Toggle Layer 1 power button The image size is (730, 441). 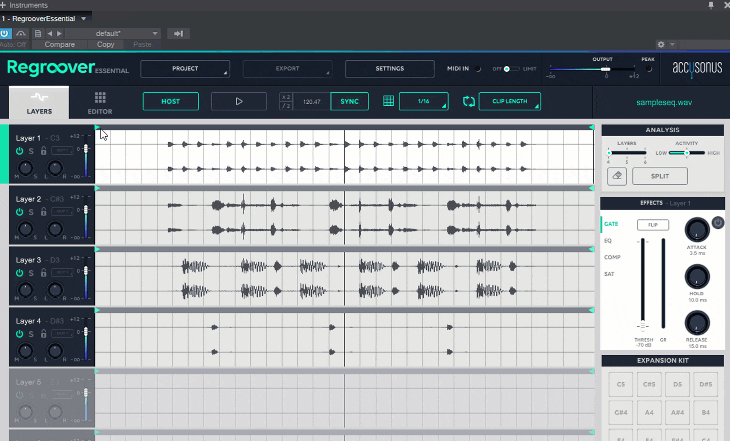19,151
